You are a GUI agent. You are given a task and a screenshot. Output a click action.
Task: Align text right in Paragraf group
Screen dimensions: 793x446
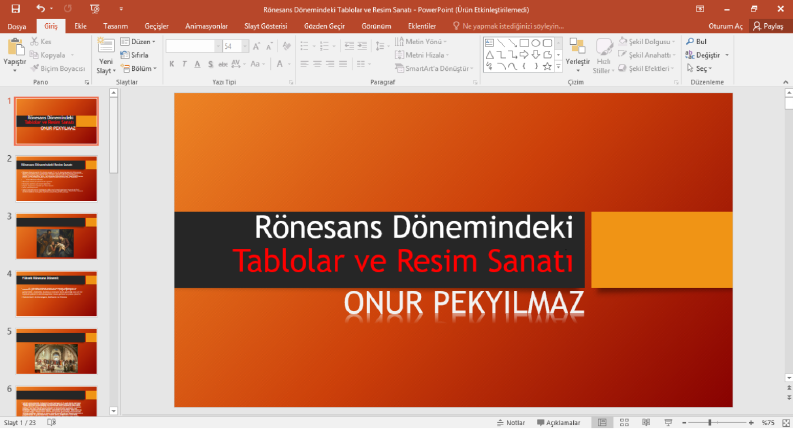(x=330, y=64)
